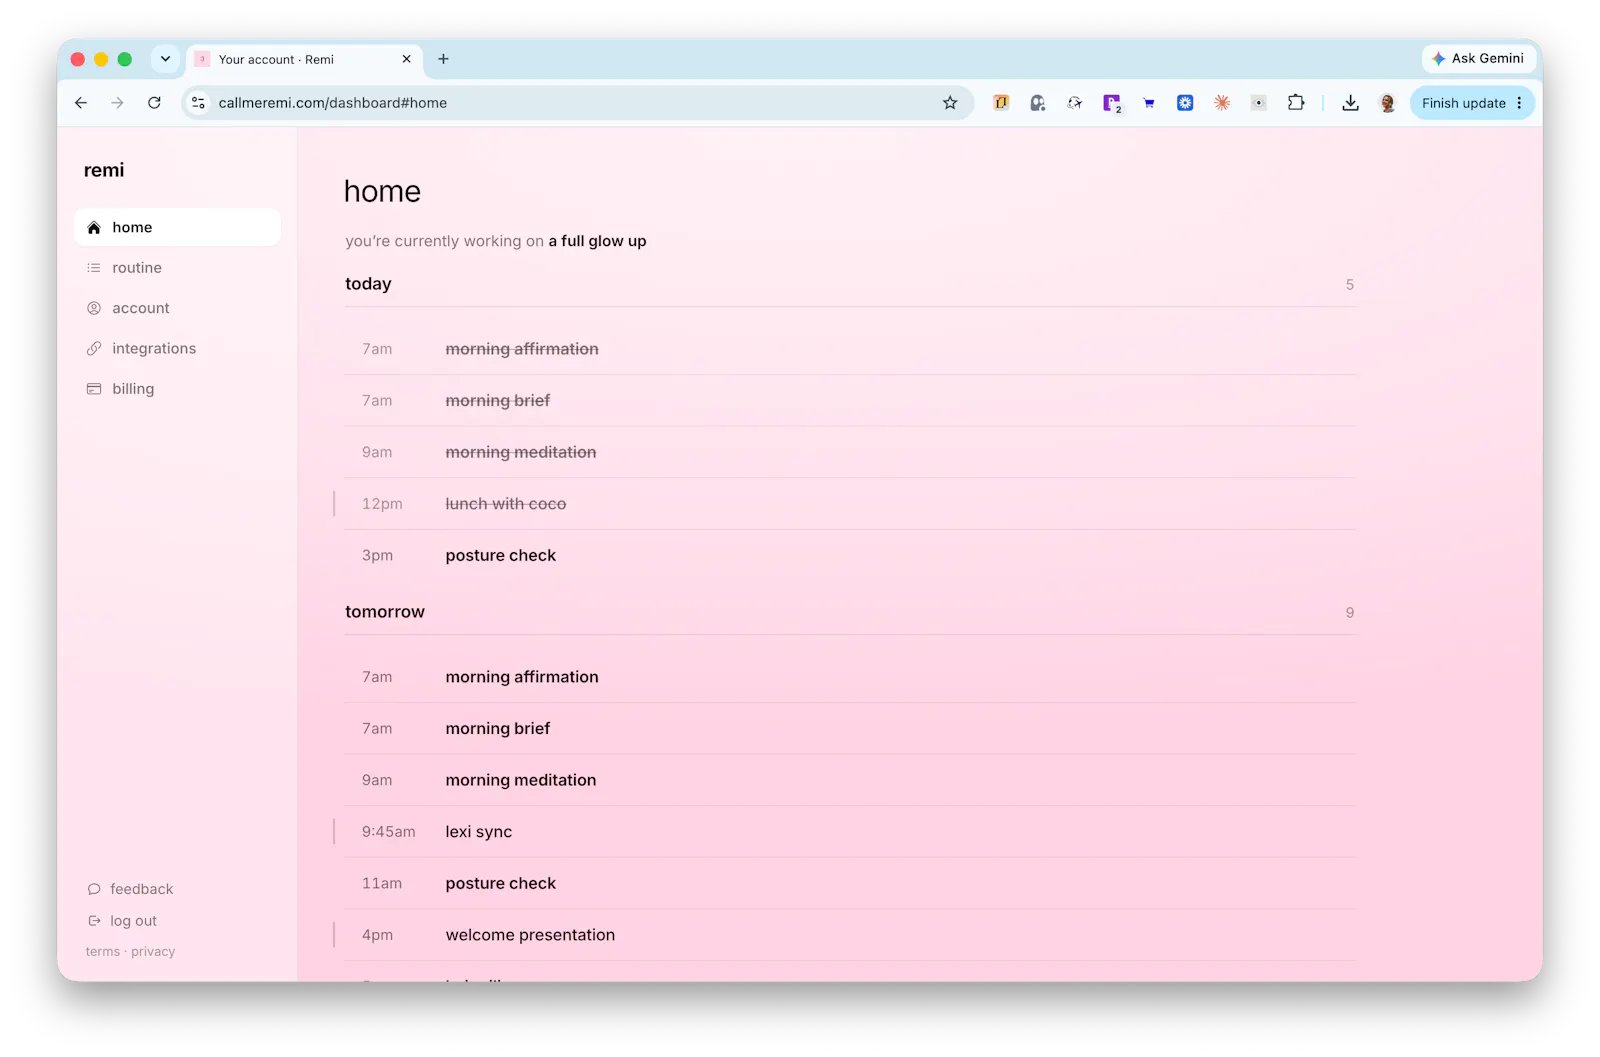1600x1057 pixels.
Task: Select today's crossed-out morning meditation row
Action: point(850,452)
